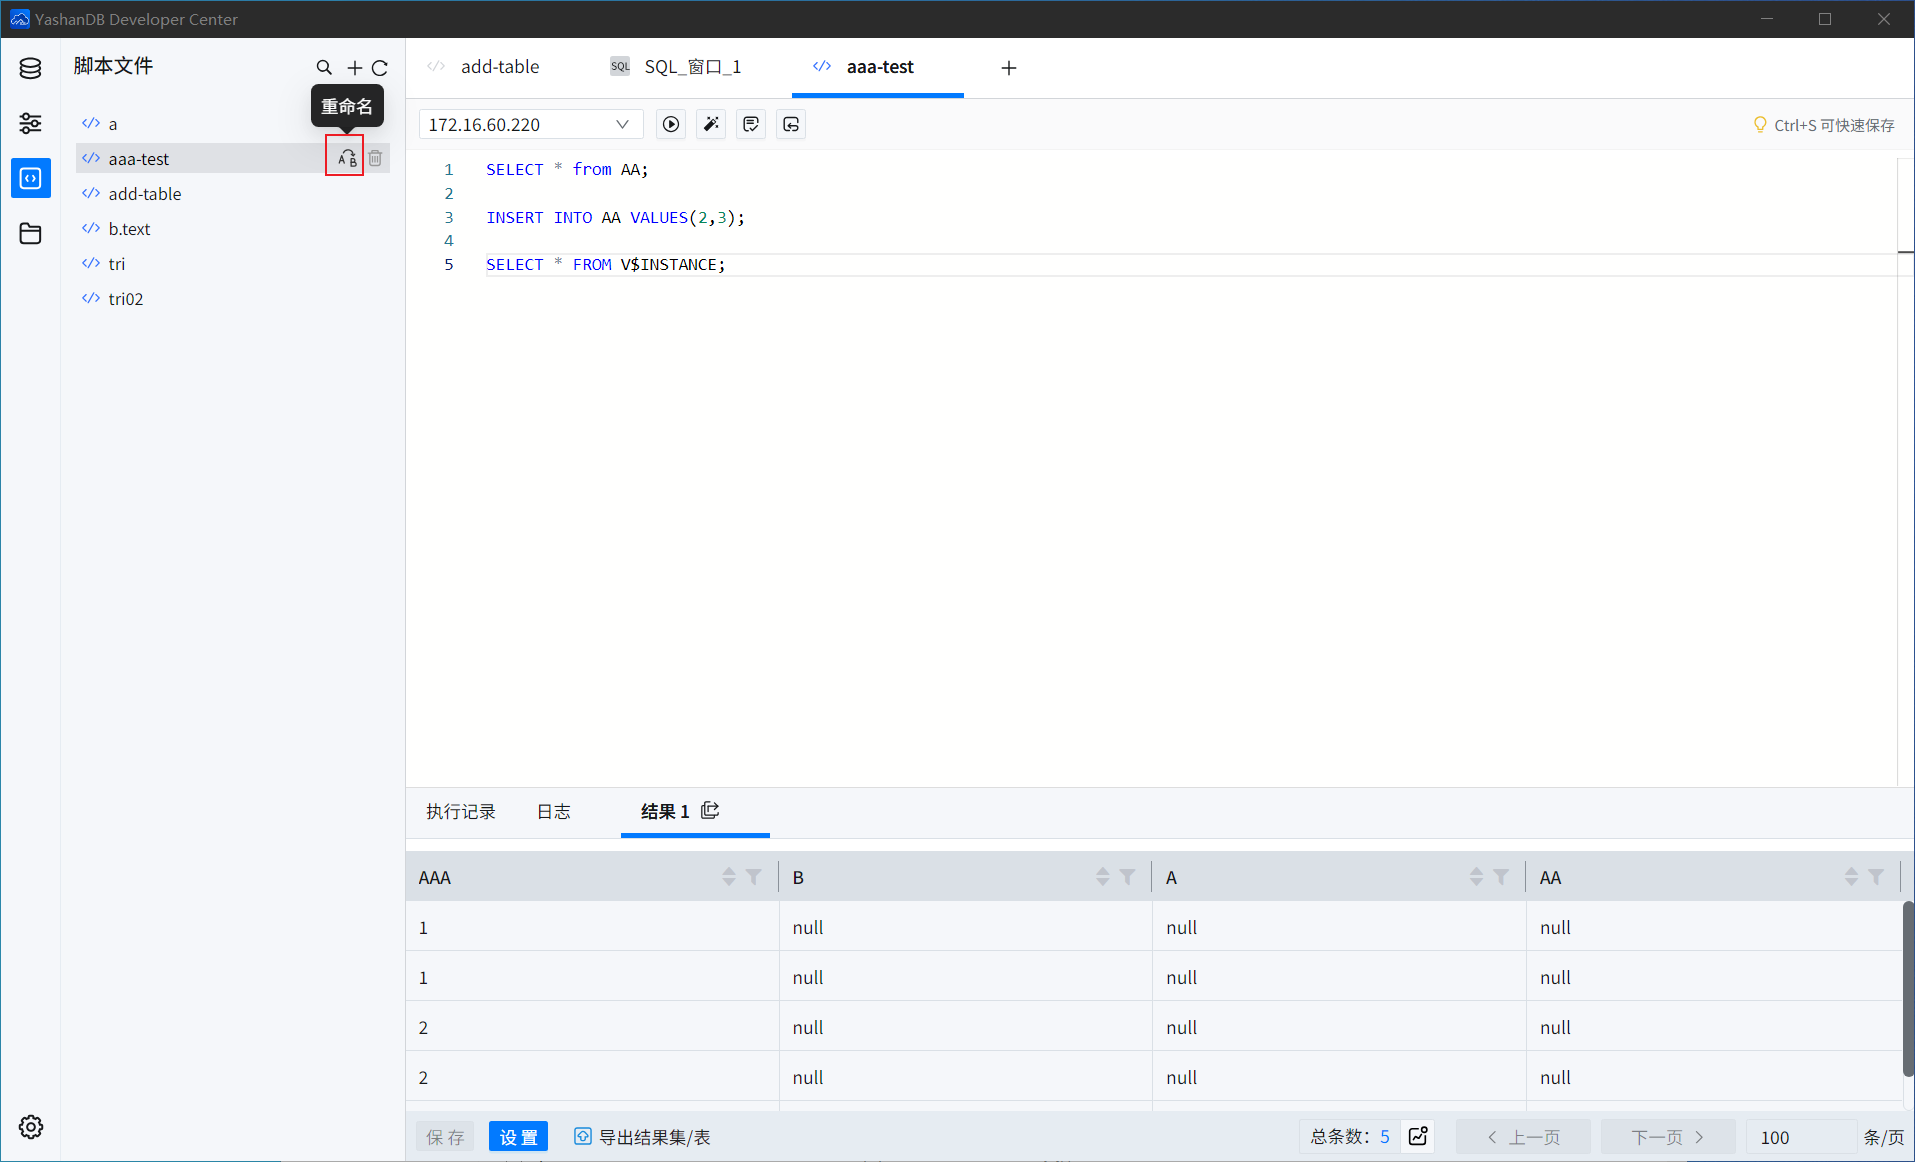
Task: Create a new script with the plus icon
Action: [354, 67]
